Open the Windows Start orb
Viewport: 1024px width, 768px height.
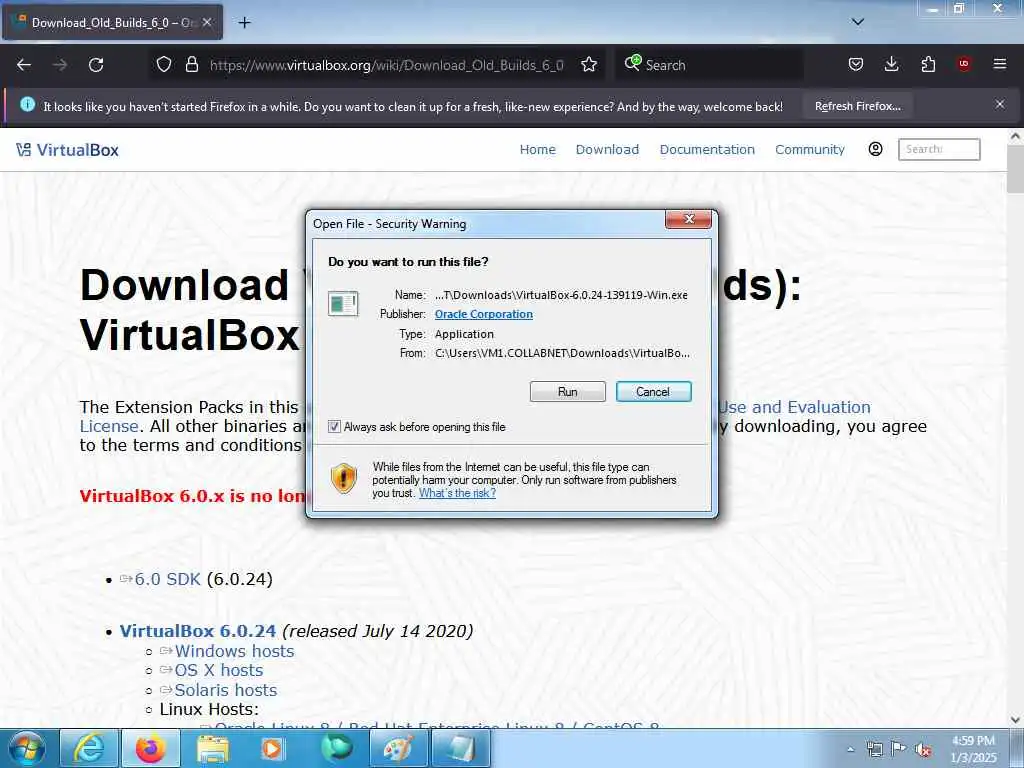point(27,748)
